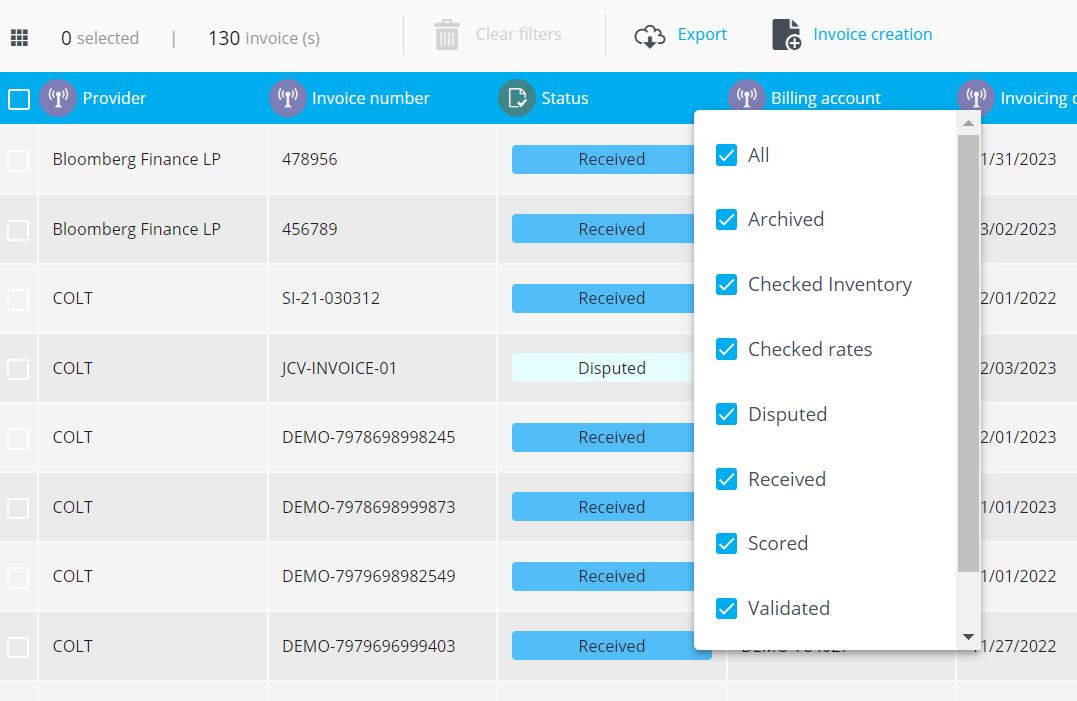Click the Export link
This screenshot has height=701, width=1077.
(x=702, y=34)
